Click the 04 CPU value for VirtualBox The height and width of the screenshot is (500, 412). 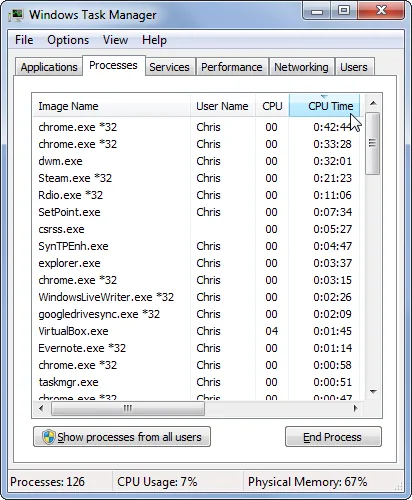tap(271, 331)
